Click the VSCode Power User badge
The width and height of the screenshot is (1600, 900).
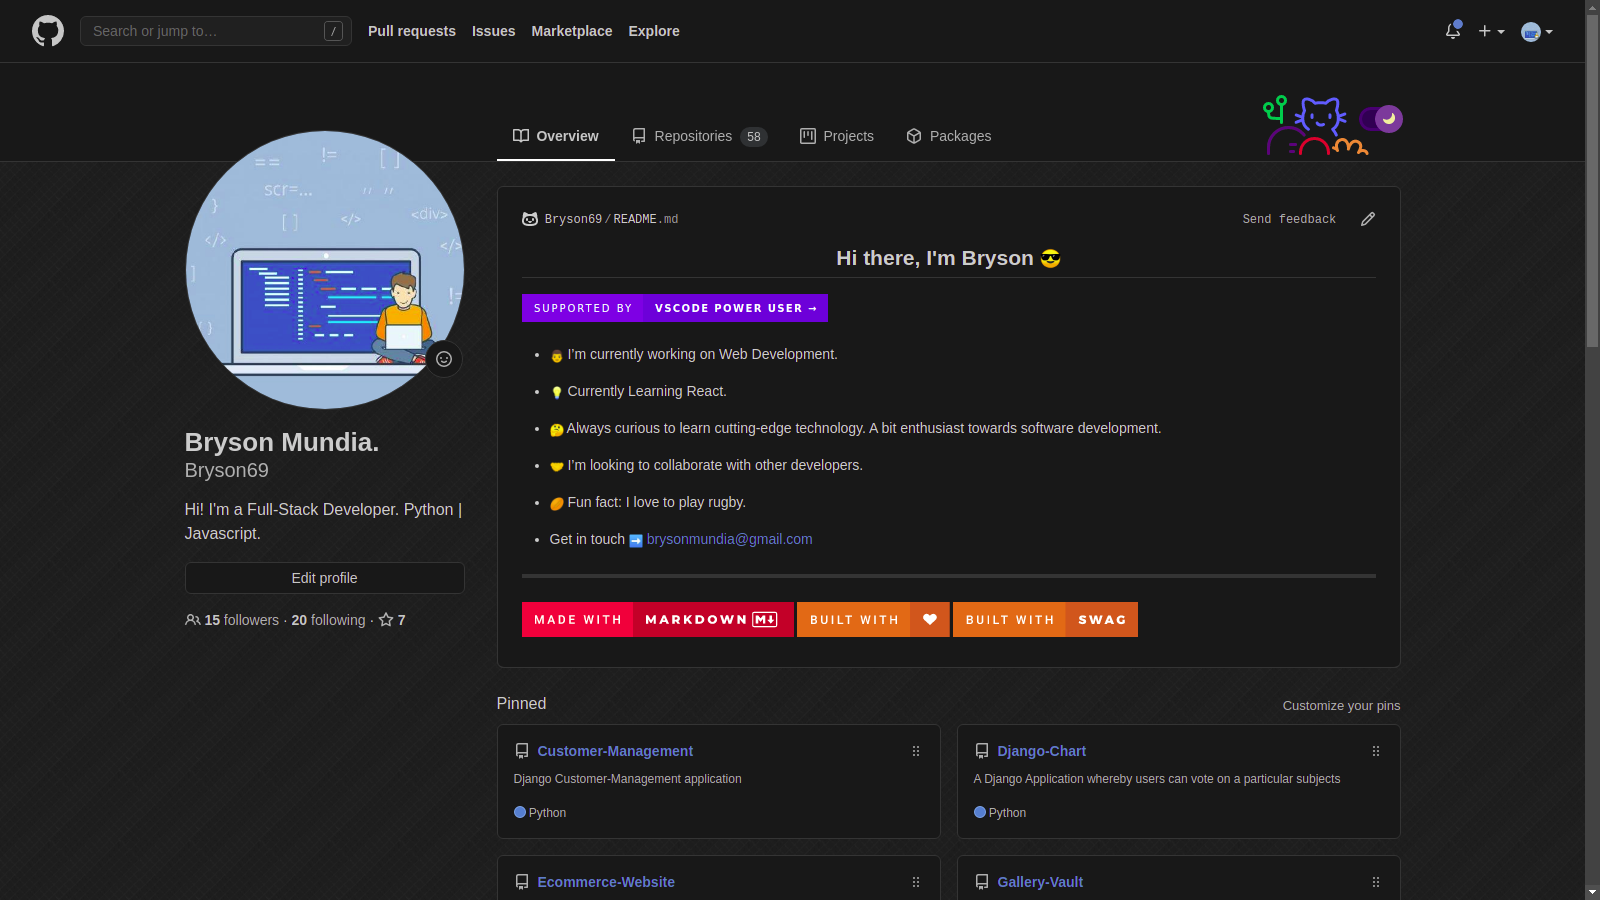click(675, 308)
